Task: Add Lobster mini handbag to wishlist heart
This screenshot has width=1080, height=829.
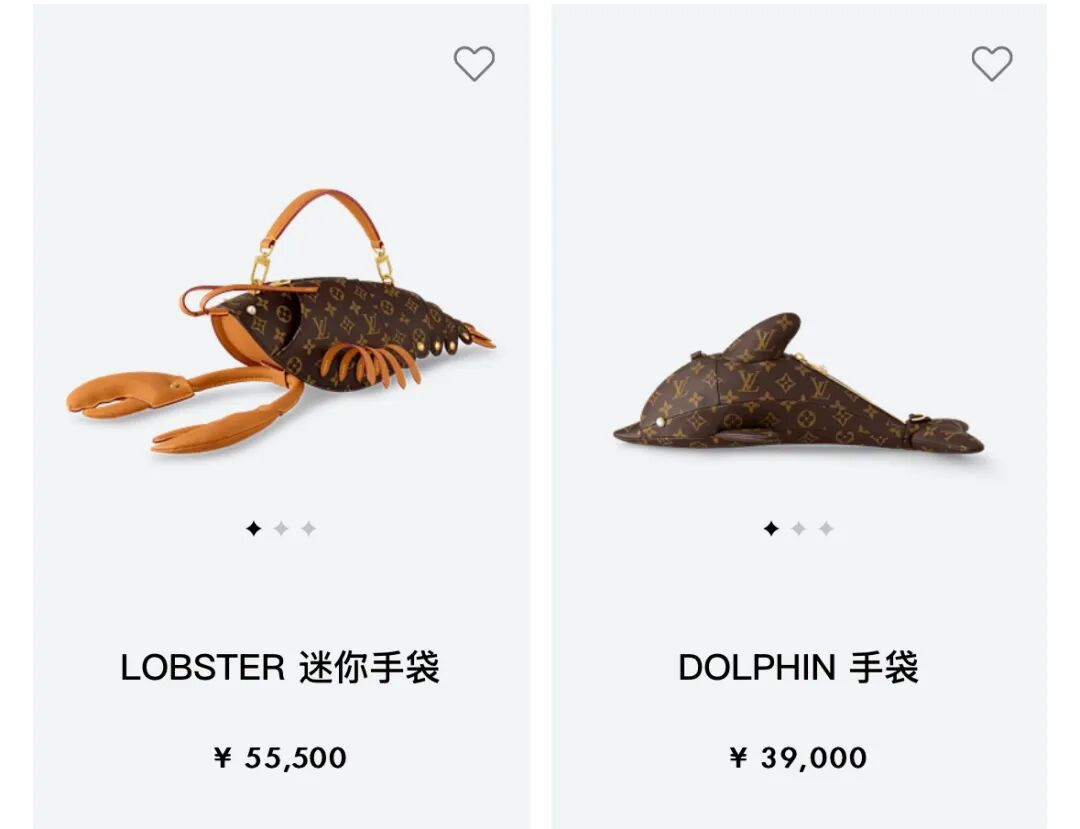Action: 474,63
